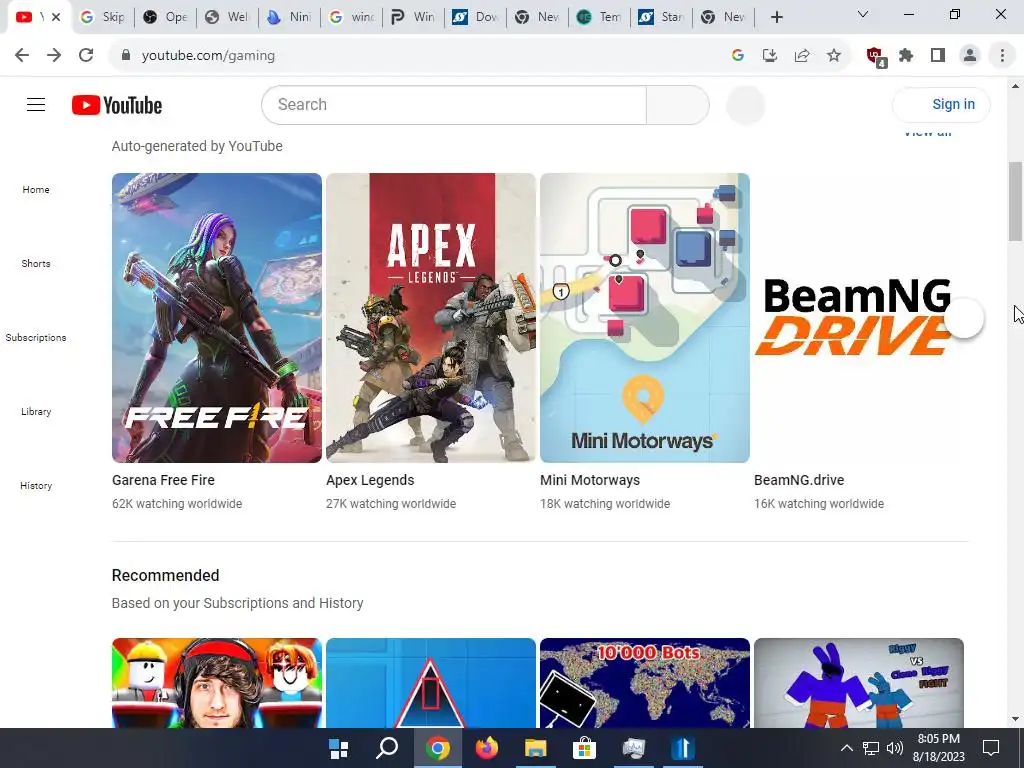Screen dimensions: 1024x768
Task: Click the YouTube Search input field
Action: click(x=454, y=104)
